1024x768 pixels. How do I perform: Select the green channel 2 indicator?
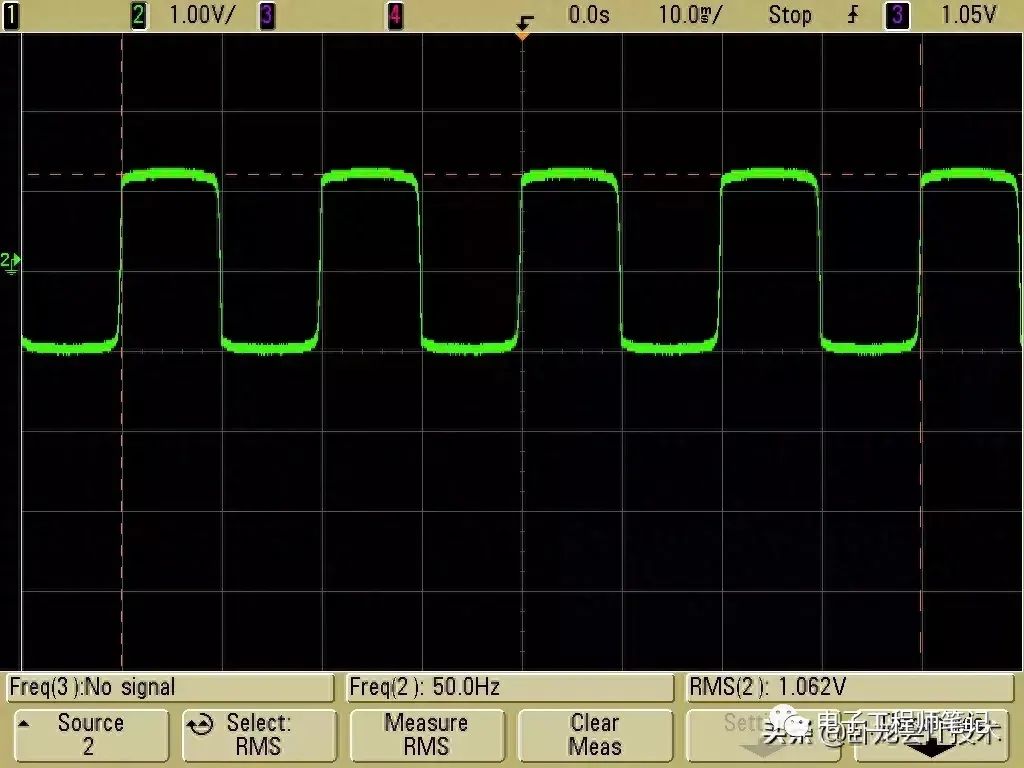(x=138, y=15)
